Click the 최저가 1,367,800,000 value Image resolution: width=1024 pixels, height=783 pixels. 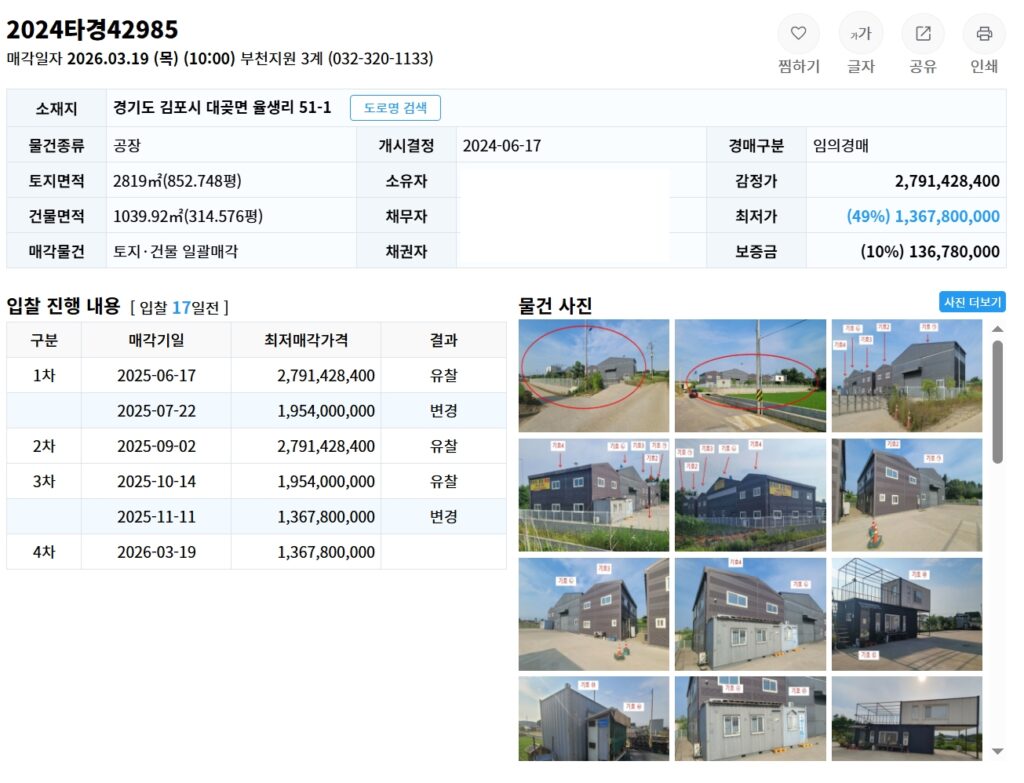[922, 216]
